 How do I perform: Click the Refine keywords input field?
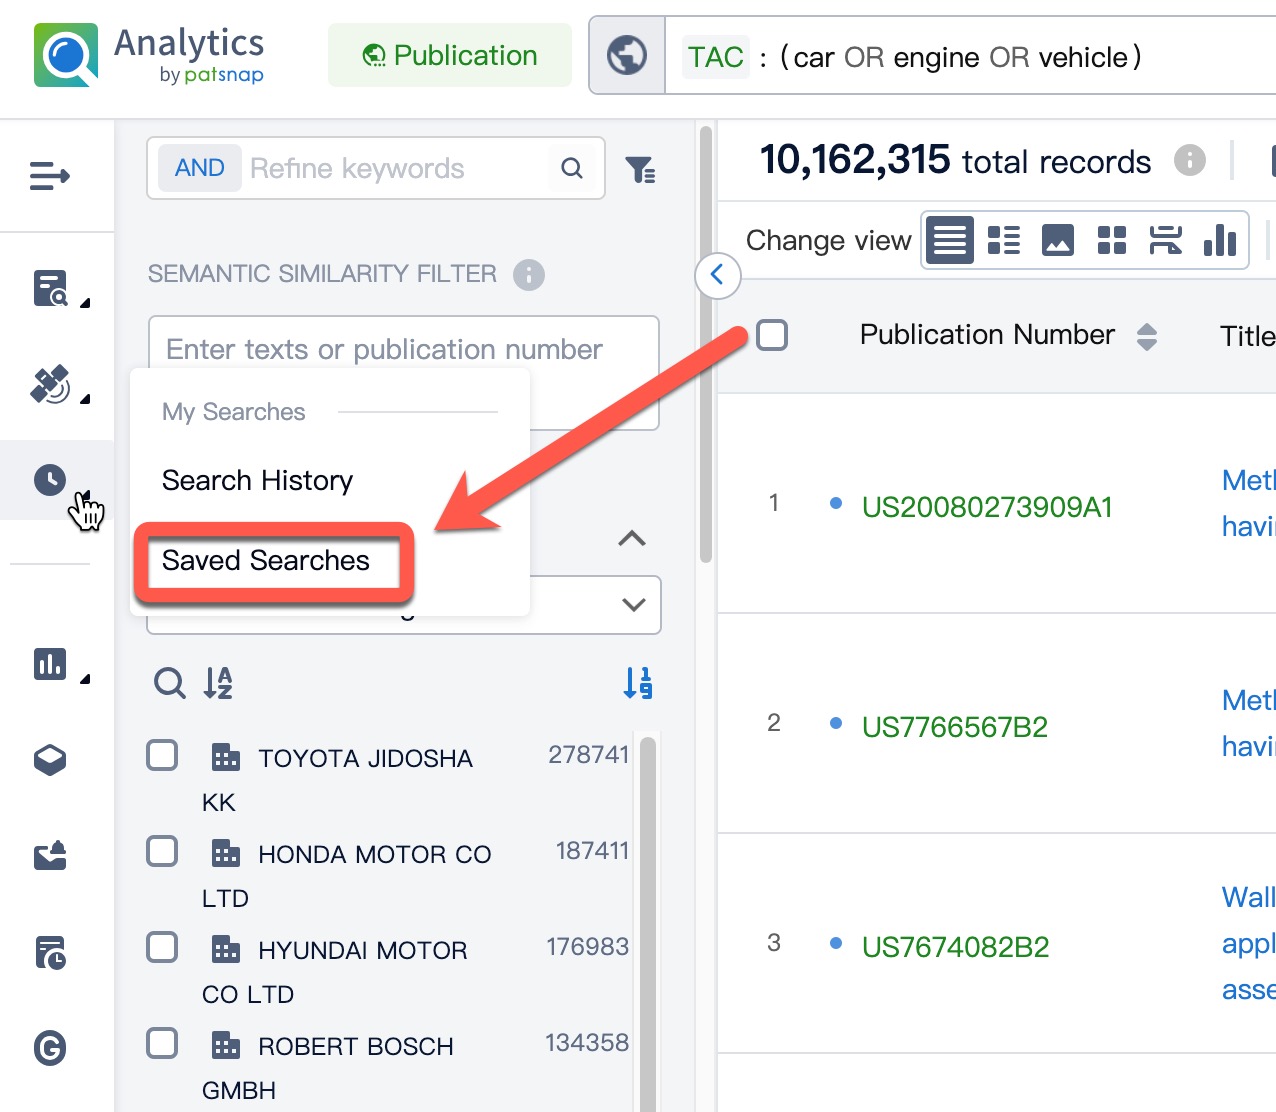[x=395, y=169]
